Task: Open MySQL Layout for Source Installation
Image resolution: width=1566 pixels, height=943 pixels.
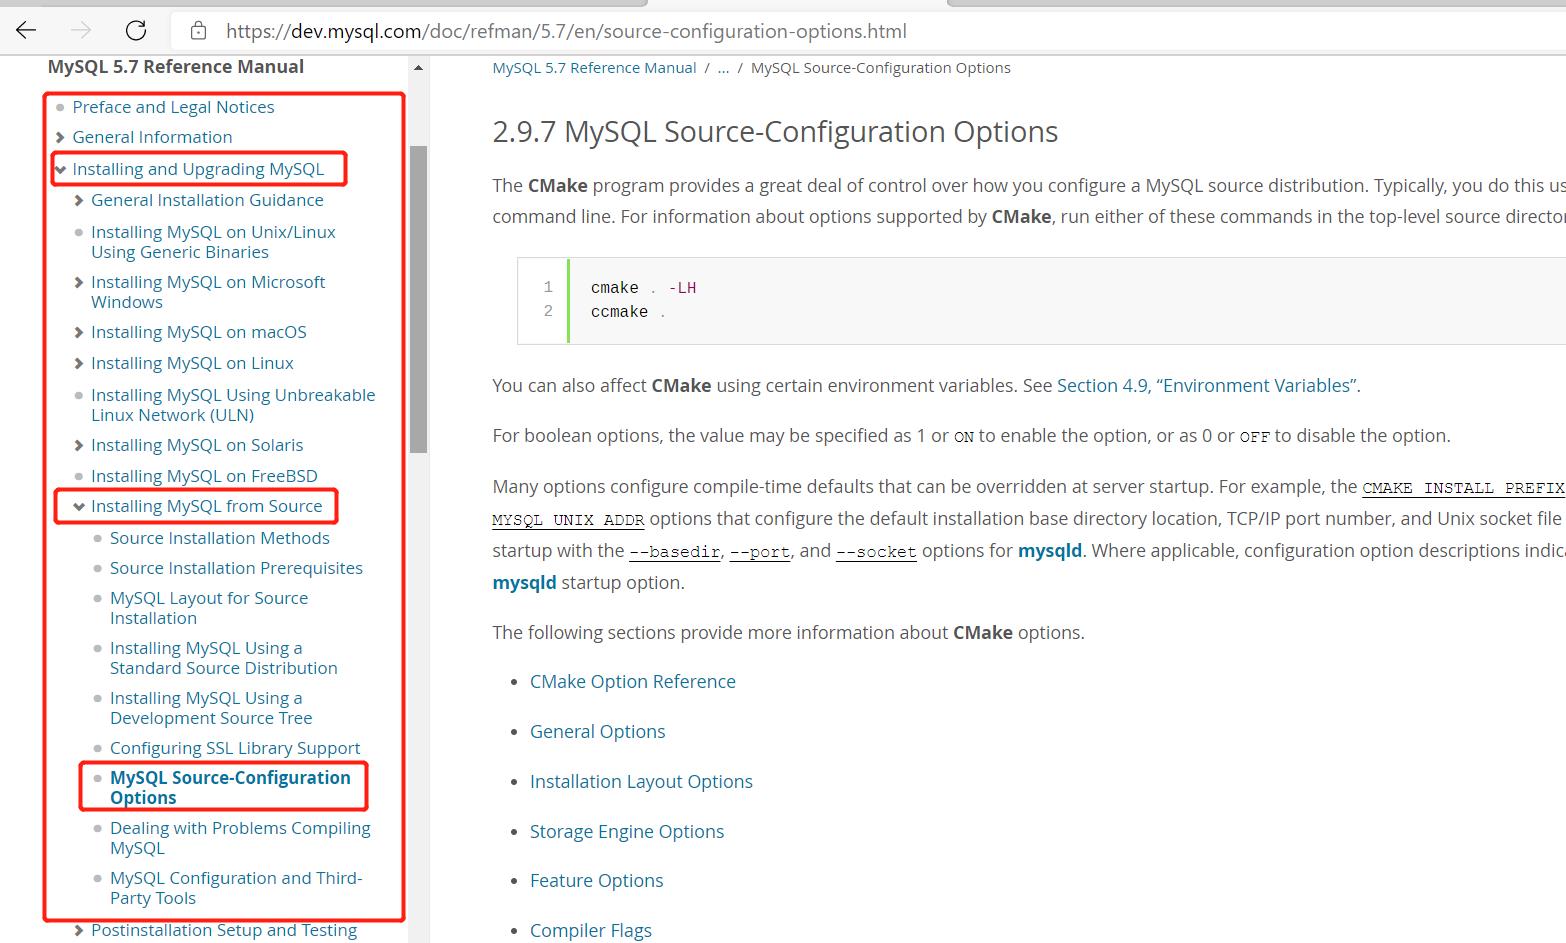Action: click(209, 608)
